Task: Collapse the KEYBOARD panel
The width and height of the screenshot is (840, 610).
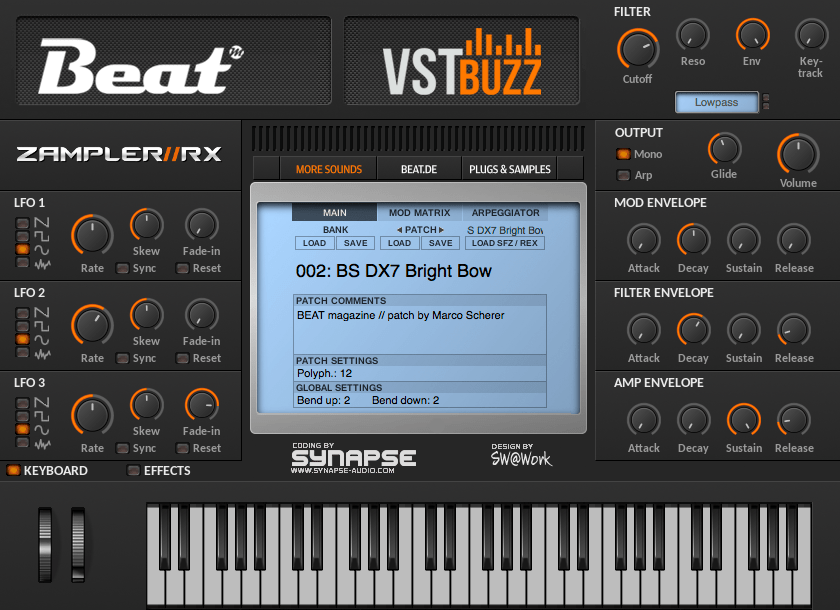Action: 14,470
